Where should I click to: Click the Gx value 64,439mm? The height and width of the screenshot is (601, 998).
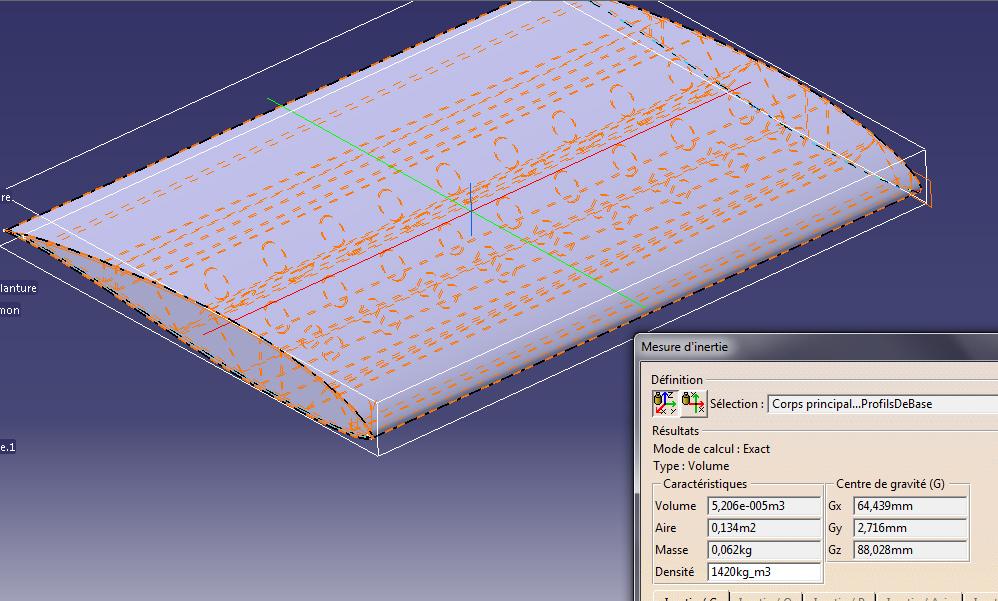coord(910,506)
